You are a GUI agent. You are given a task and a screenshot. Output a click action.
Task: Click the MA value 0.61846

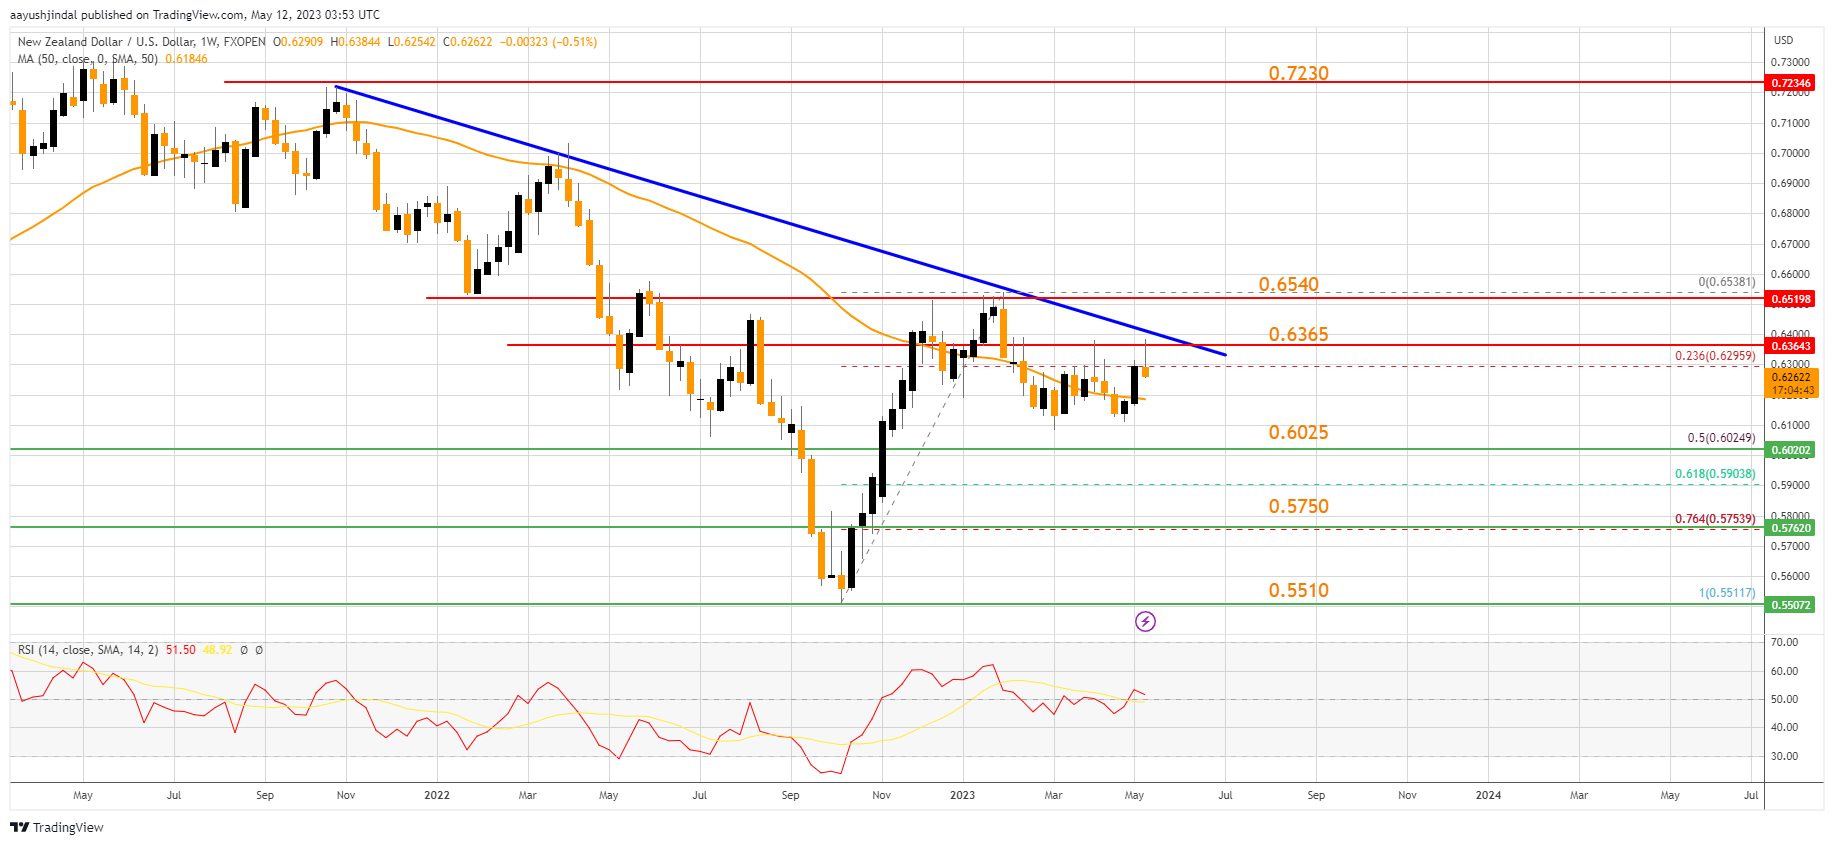click(x=187, y=59)
